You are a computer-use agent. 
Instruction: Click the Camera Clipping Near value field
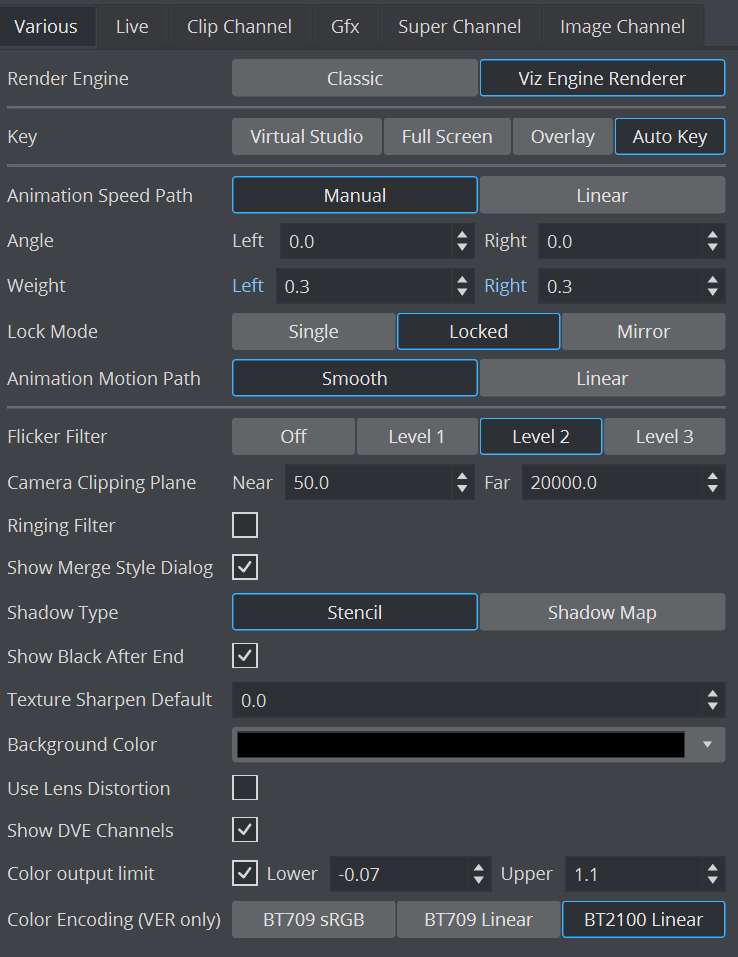point(368,483)
